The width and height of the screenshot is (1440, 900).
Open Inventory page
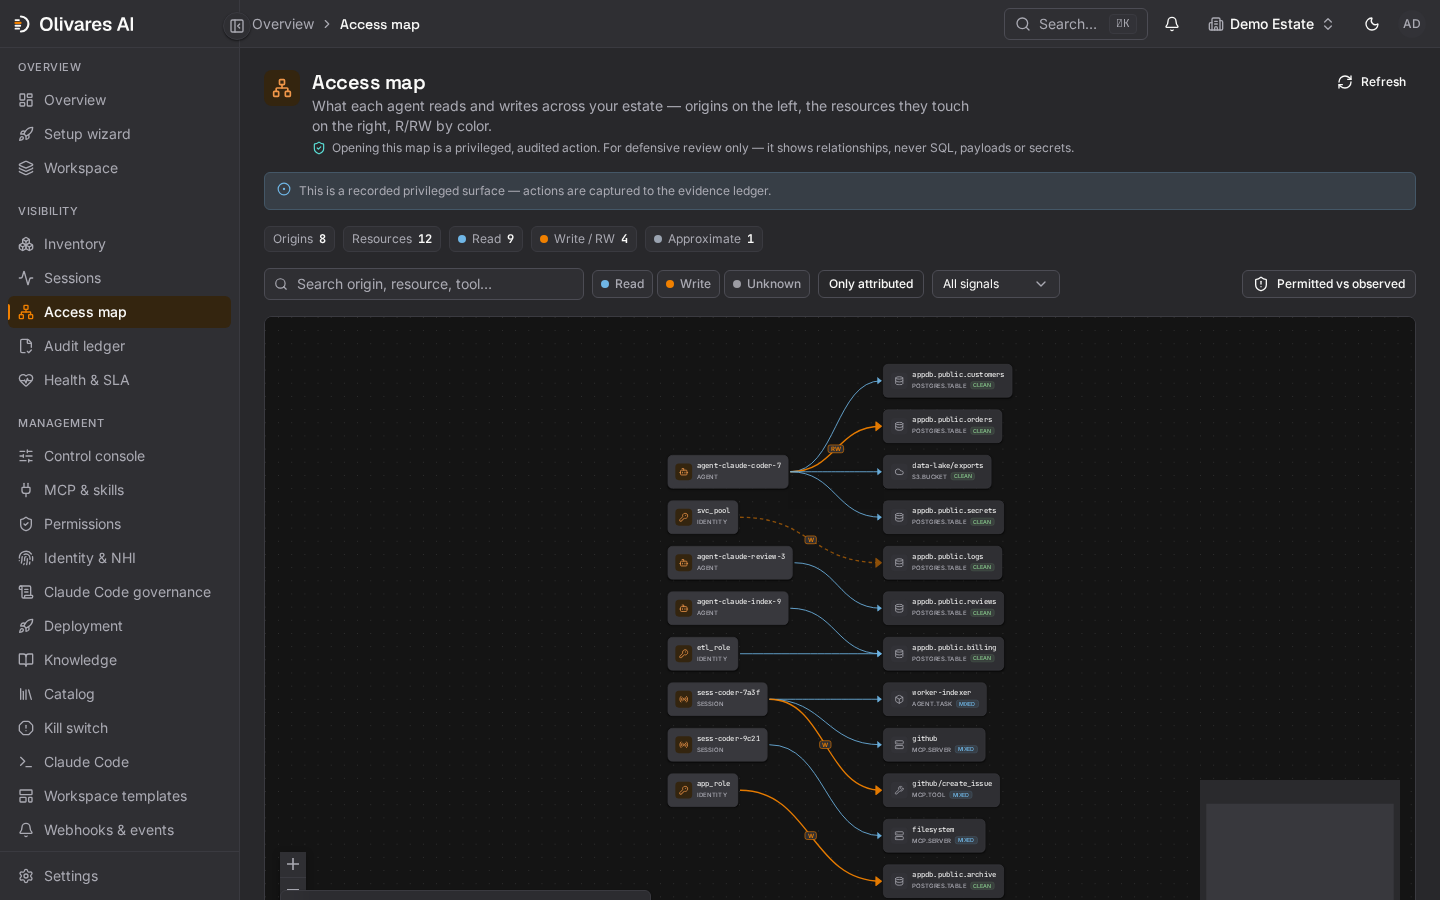(119, 244)
